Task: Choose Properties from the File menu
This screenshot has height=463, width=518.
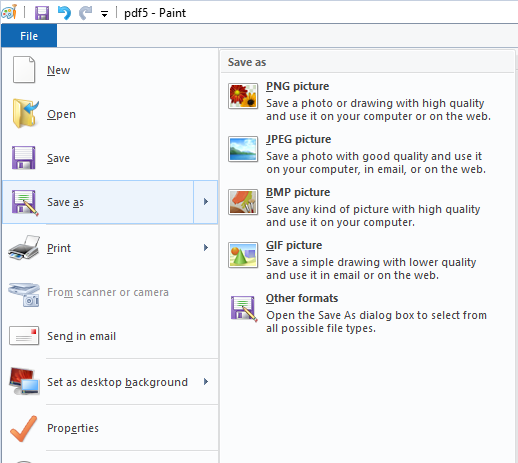Action: point(110,428)
